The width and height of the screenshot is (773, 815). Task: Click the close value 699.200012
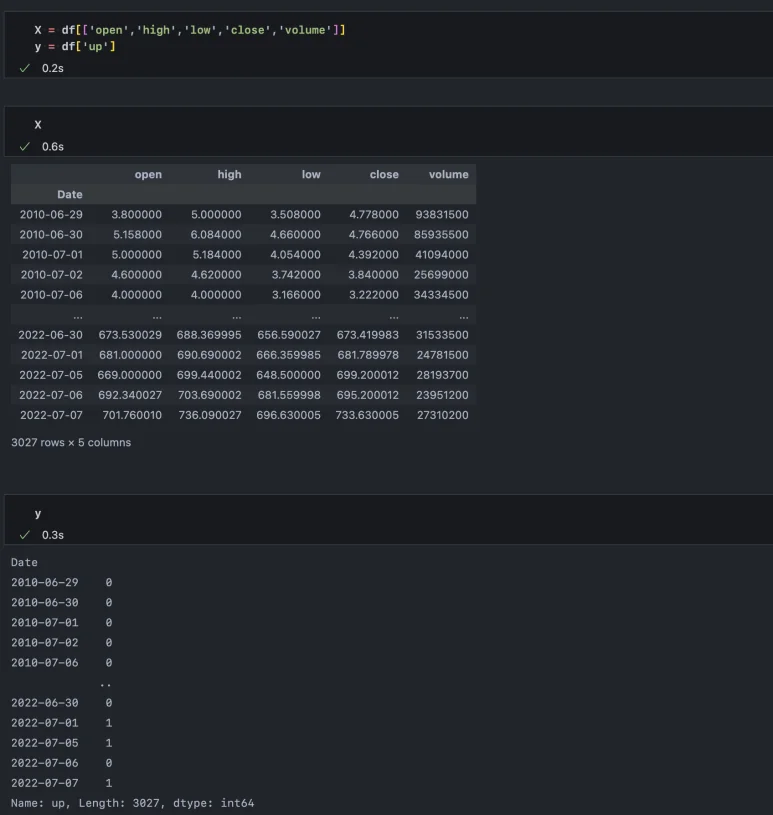tap(367, 375)
